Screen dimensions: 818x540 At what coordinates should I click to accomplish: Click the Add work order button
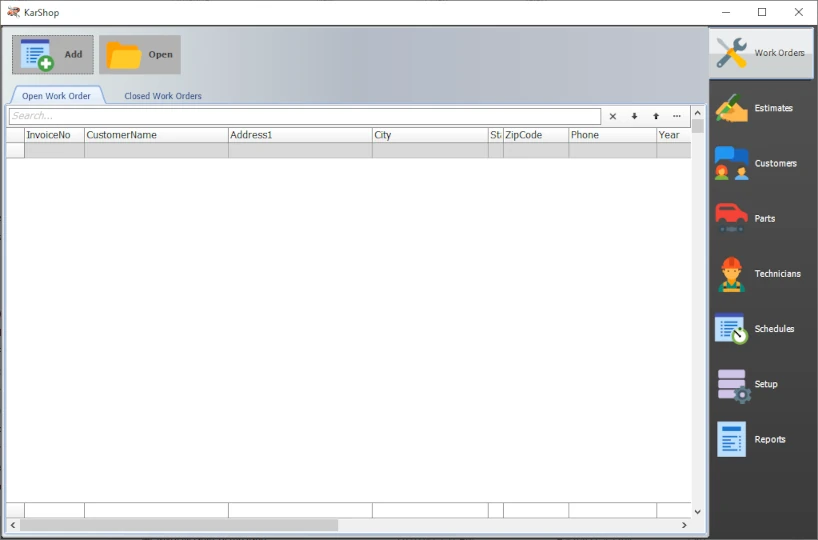pyautogui.click(x=53, y=55)
